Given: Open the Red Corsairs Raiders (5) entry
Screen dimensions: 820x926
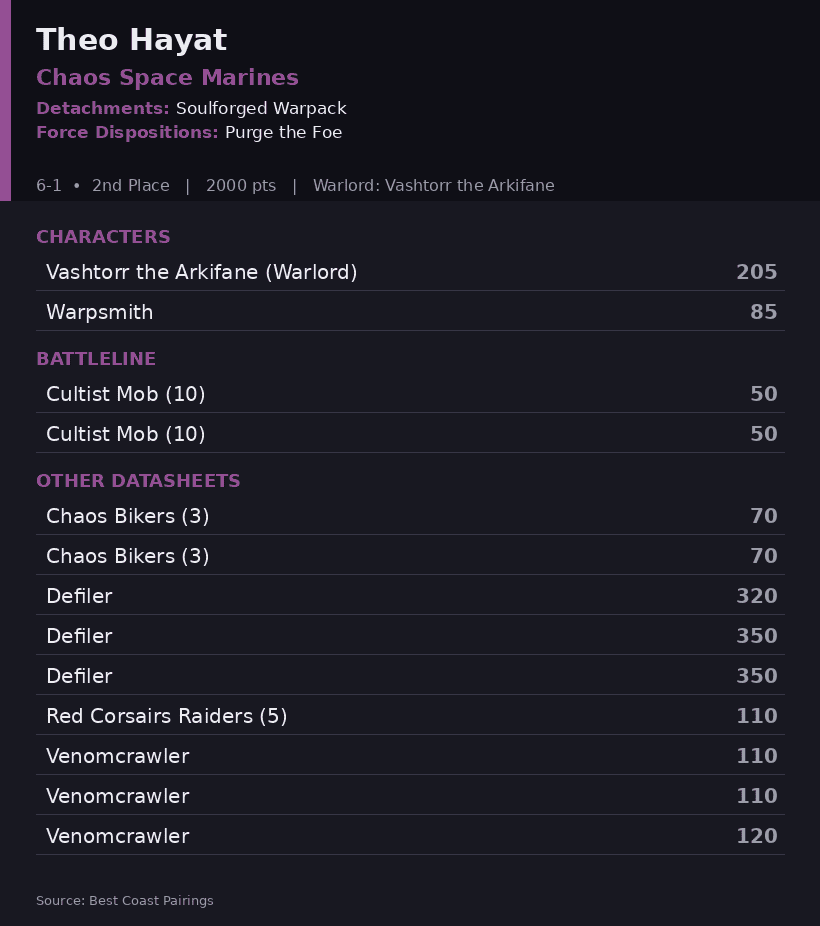Looking at the screenshot, I should tap(410, 716).
